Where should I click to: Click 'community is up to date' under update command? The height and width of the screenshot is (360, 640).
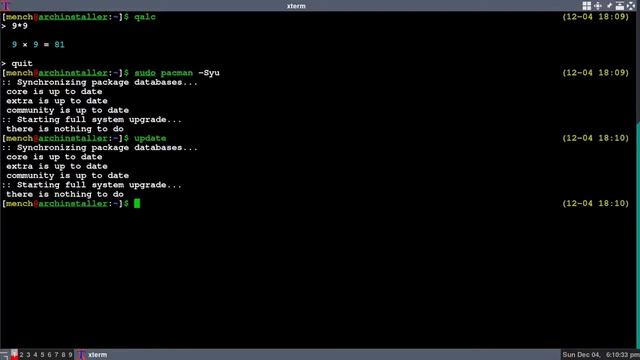pos(68,176)
